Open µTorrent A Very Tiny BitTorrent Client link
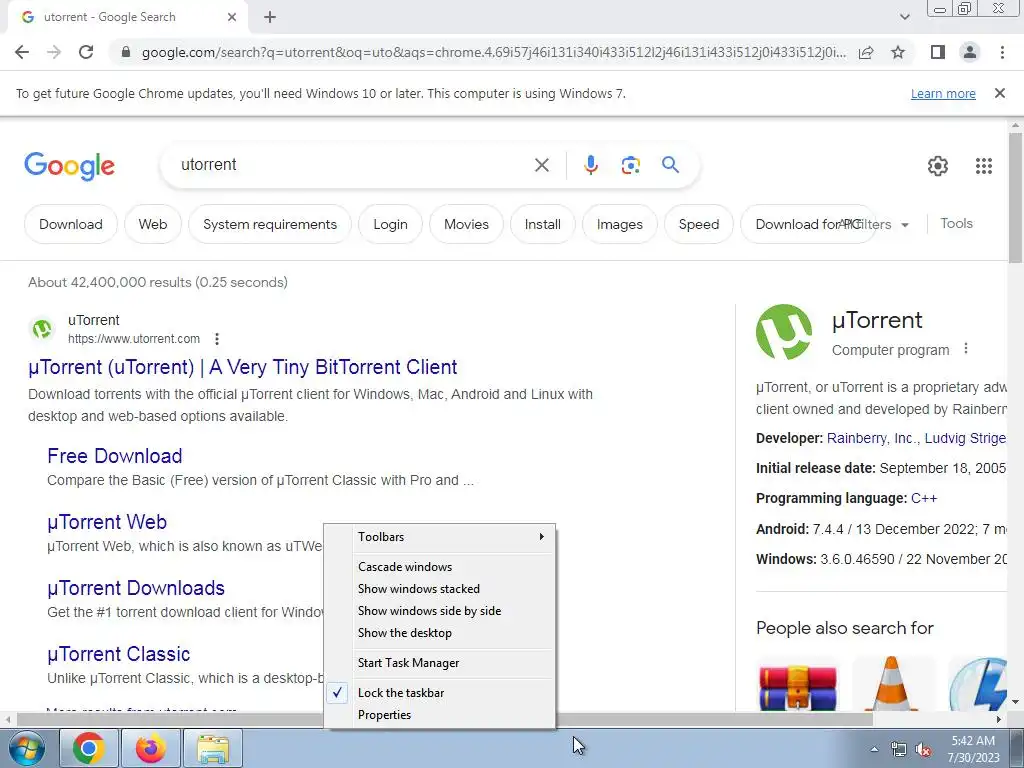 coord(243,367)
